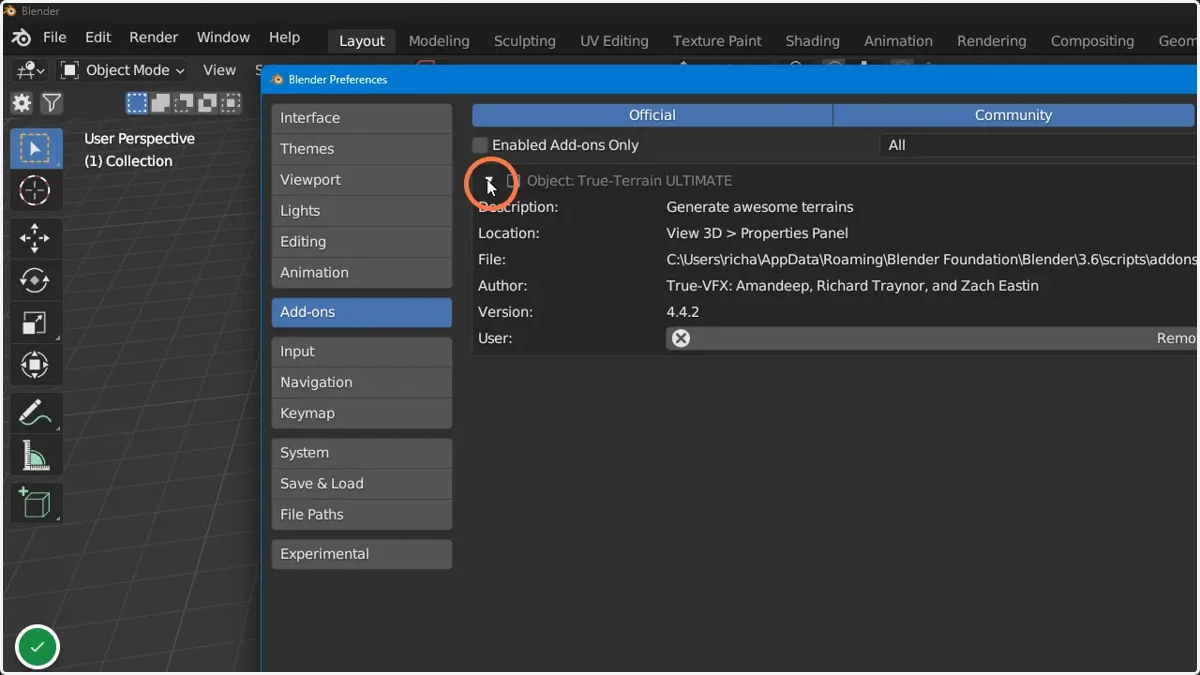Click the add-on file path text
This screenshot has width=1200, height=675.
pos(932,259)
